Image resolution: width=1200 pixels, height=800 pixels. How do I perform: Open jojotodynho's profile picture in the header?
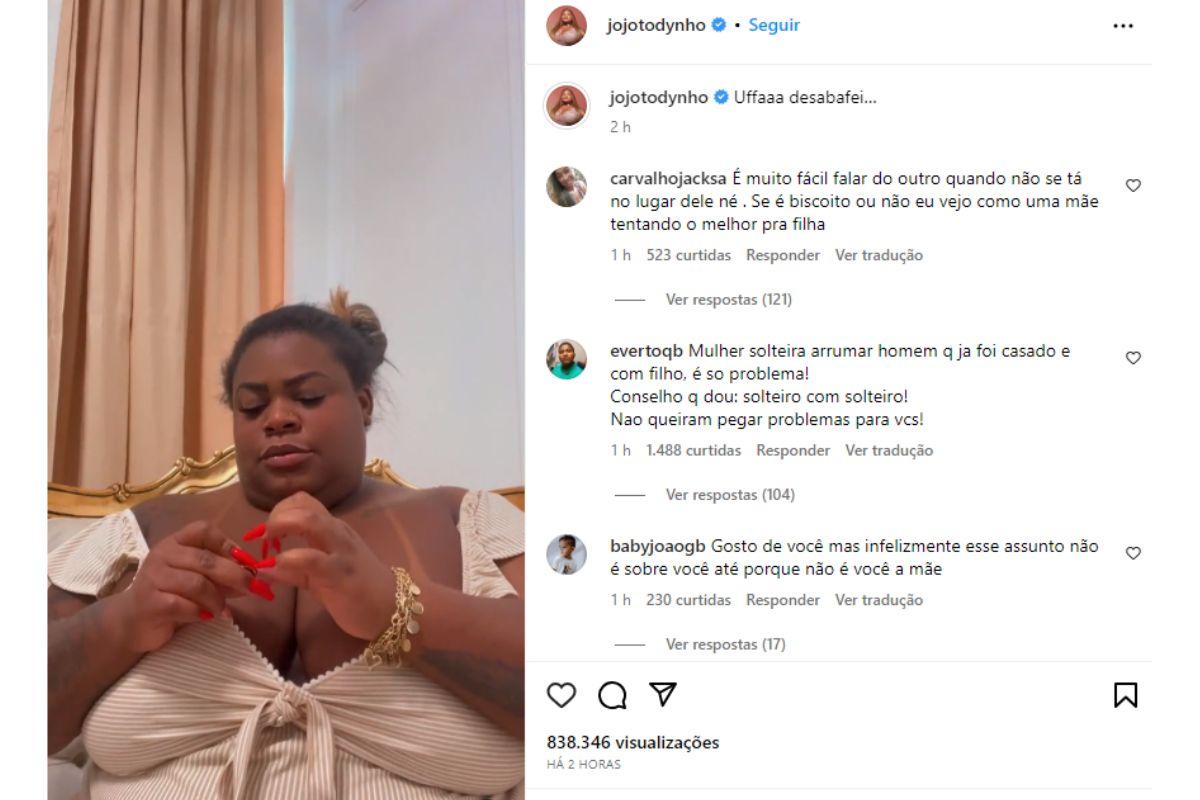(567, 26)
